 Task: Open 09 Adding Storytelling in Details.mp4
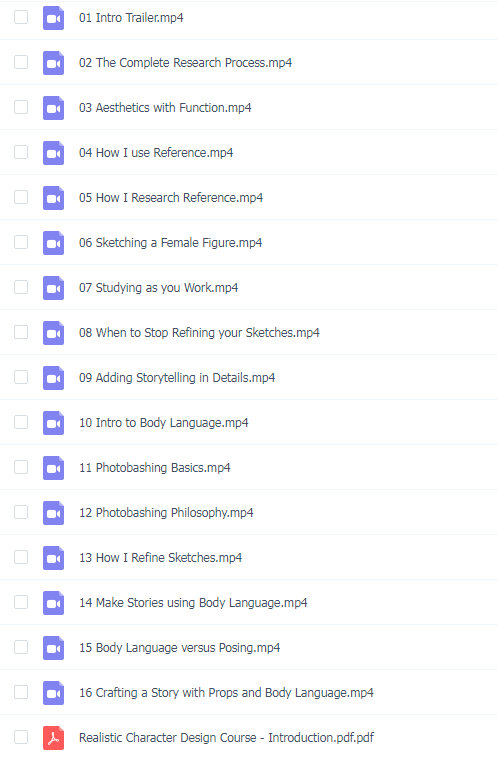177,378
